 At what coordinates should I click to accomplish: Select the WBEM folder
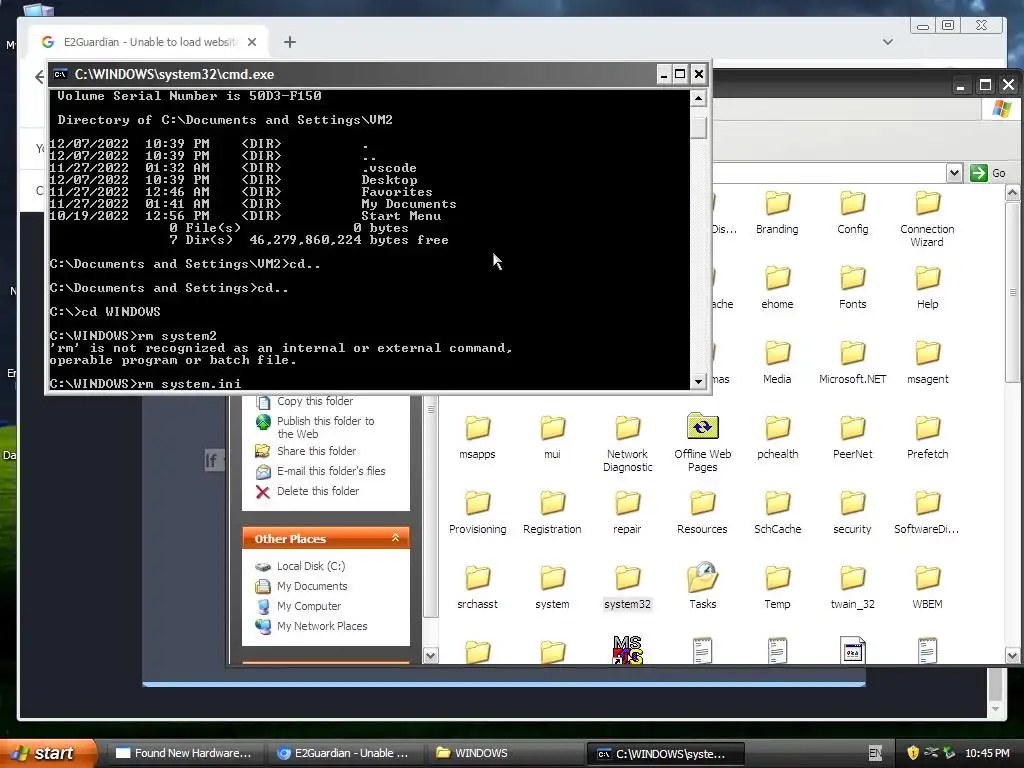(x=927, y=587)
